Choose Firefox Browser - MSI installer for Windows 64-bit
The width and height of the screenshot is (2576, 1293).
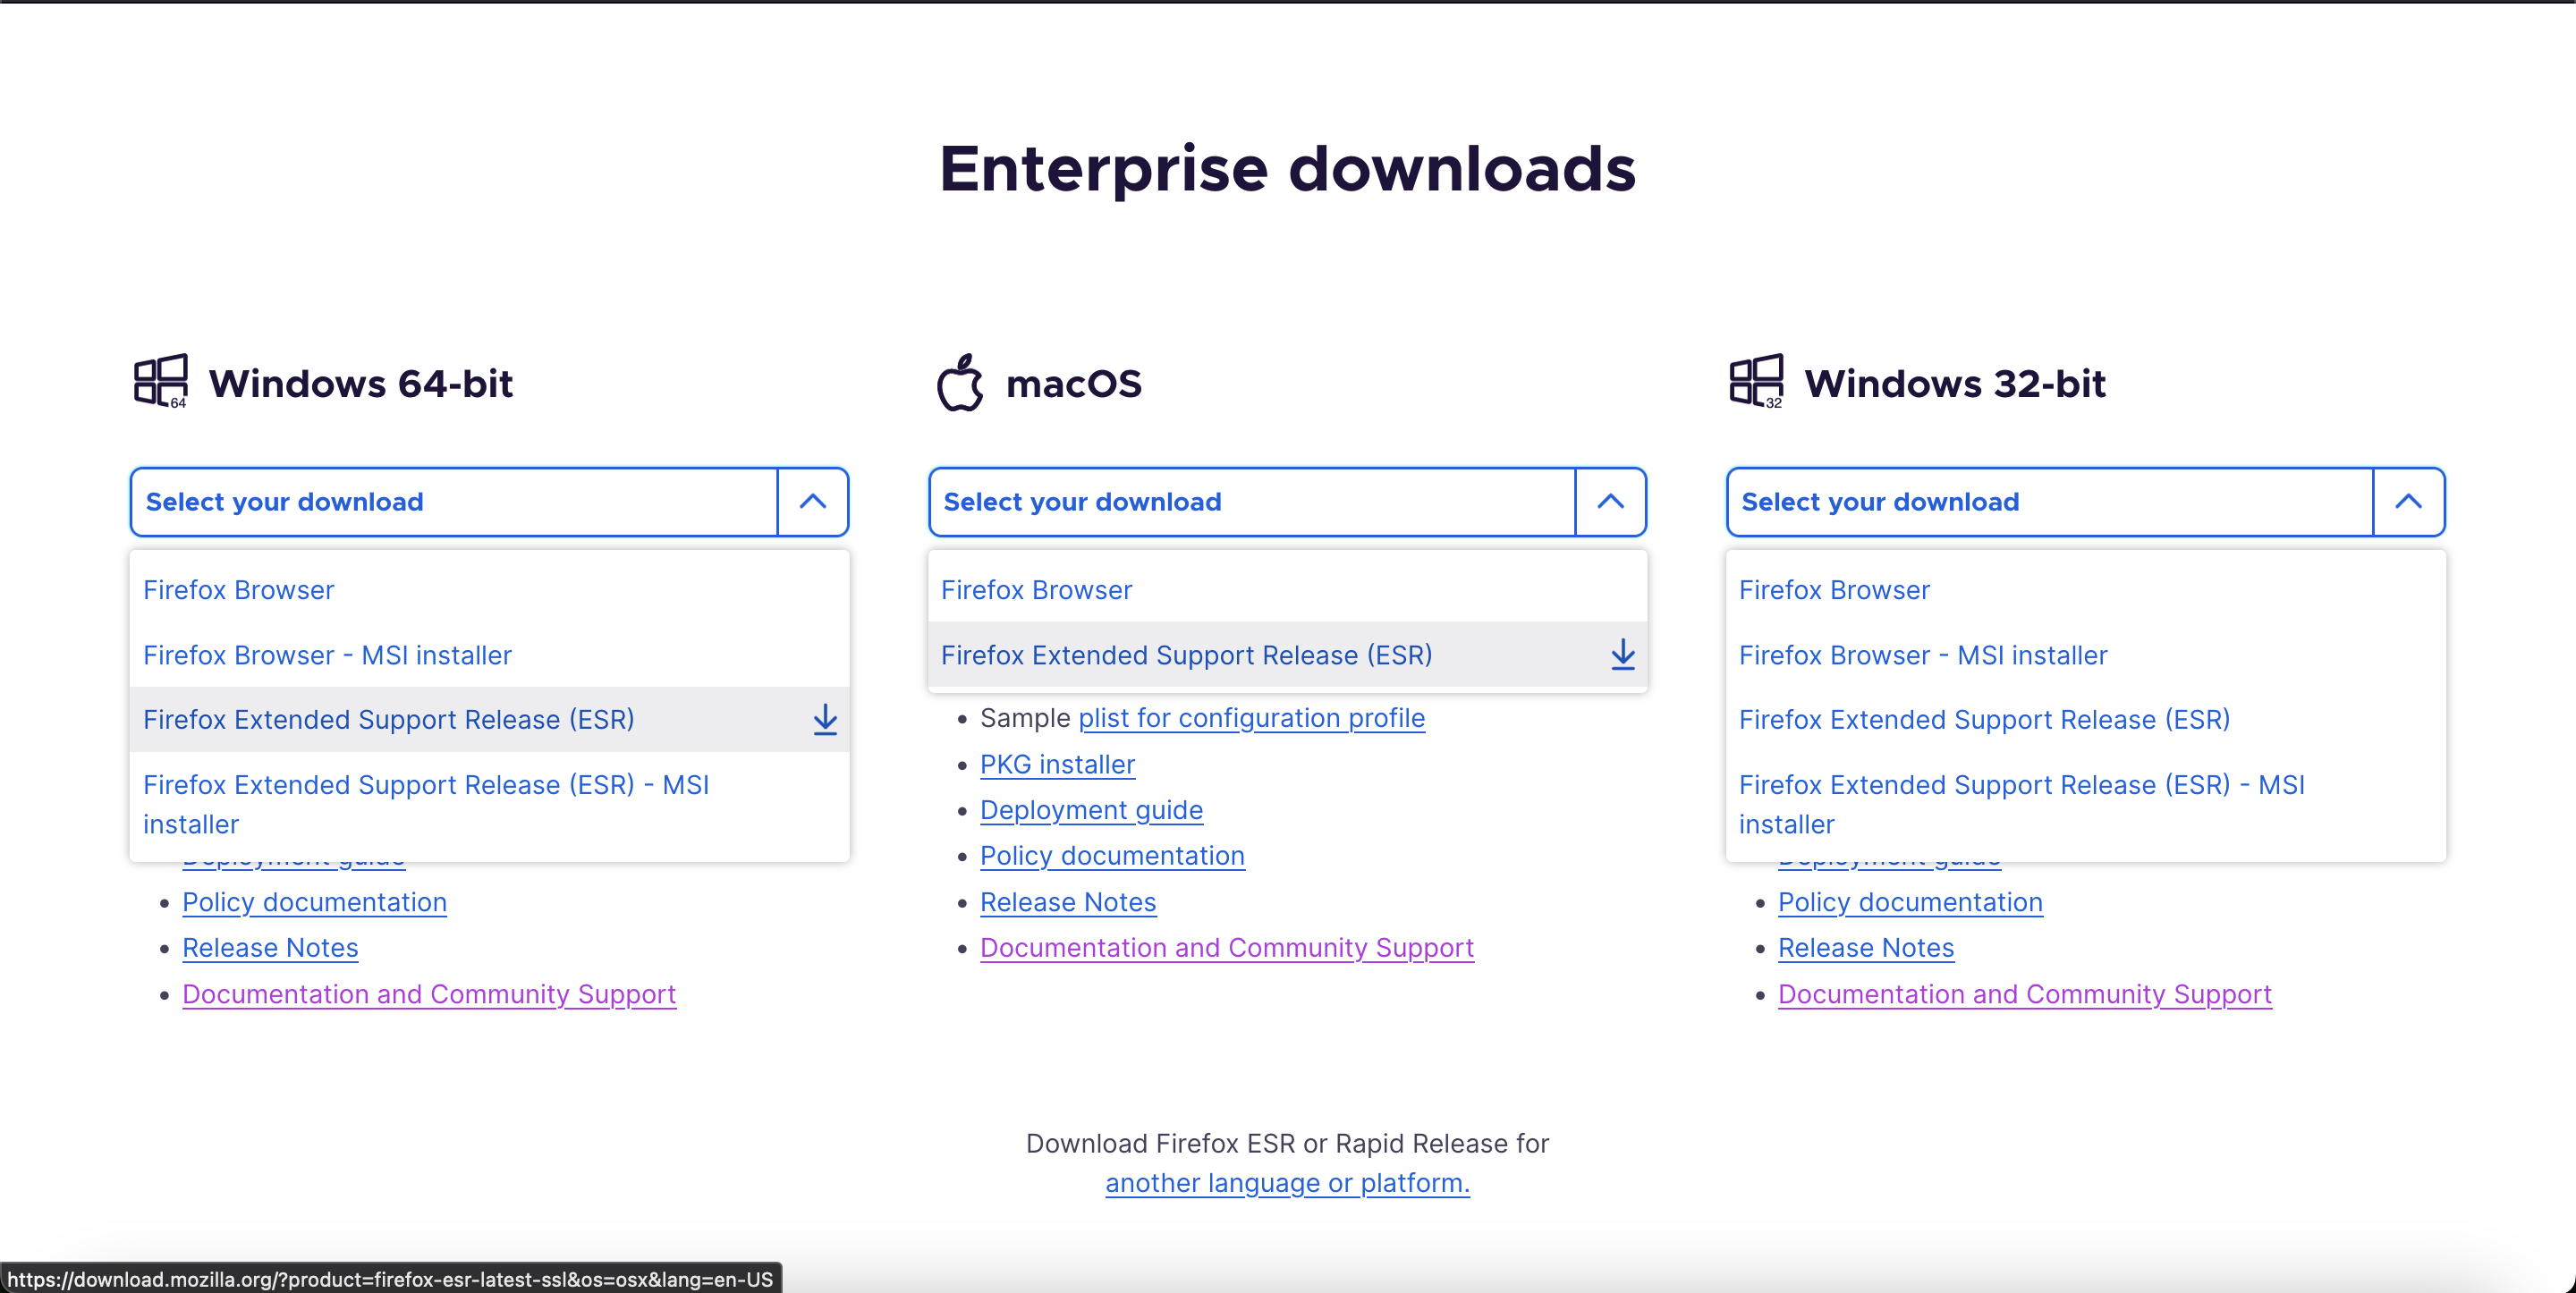489,655
